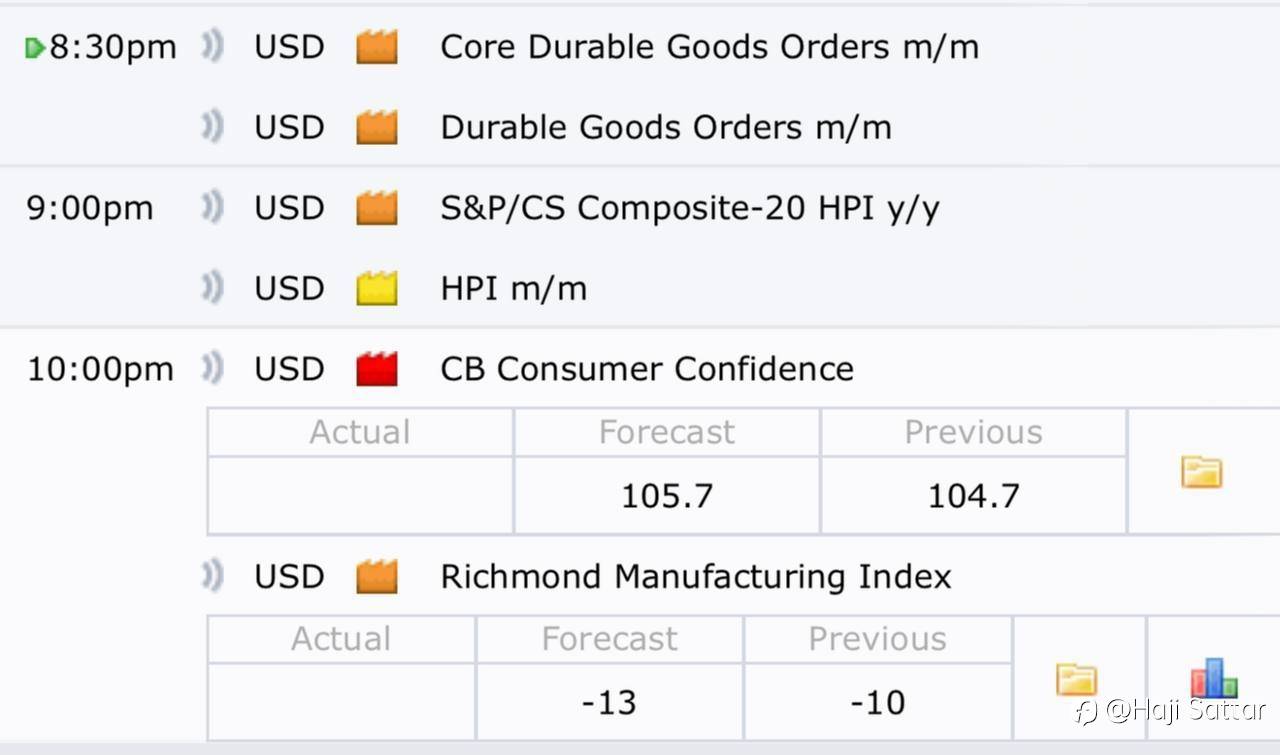Click the -10 previous value for Richmond Index

pos(877,702)
